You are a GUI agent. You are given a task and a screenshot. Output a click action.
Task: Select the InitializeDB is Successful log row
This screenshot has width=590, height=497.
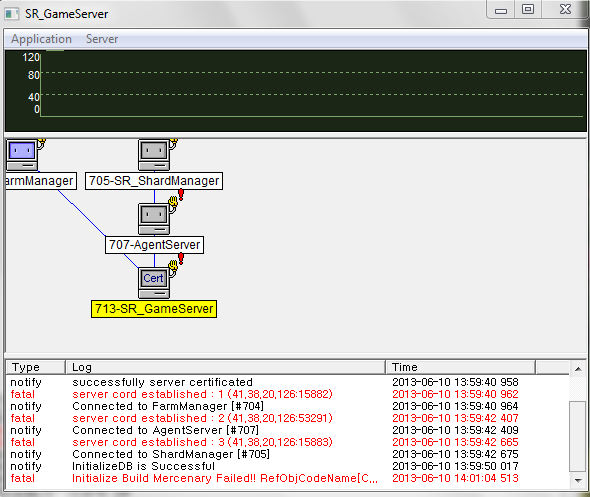287,466
